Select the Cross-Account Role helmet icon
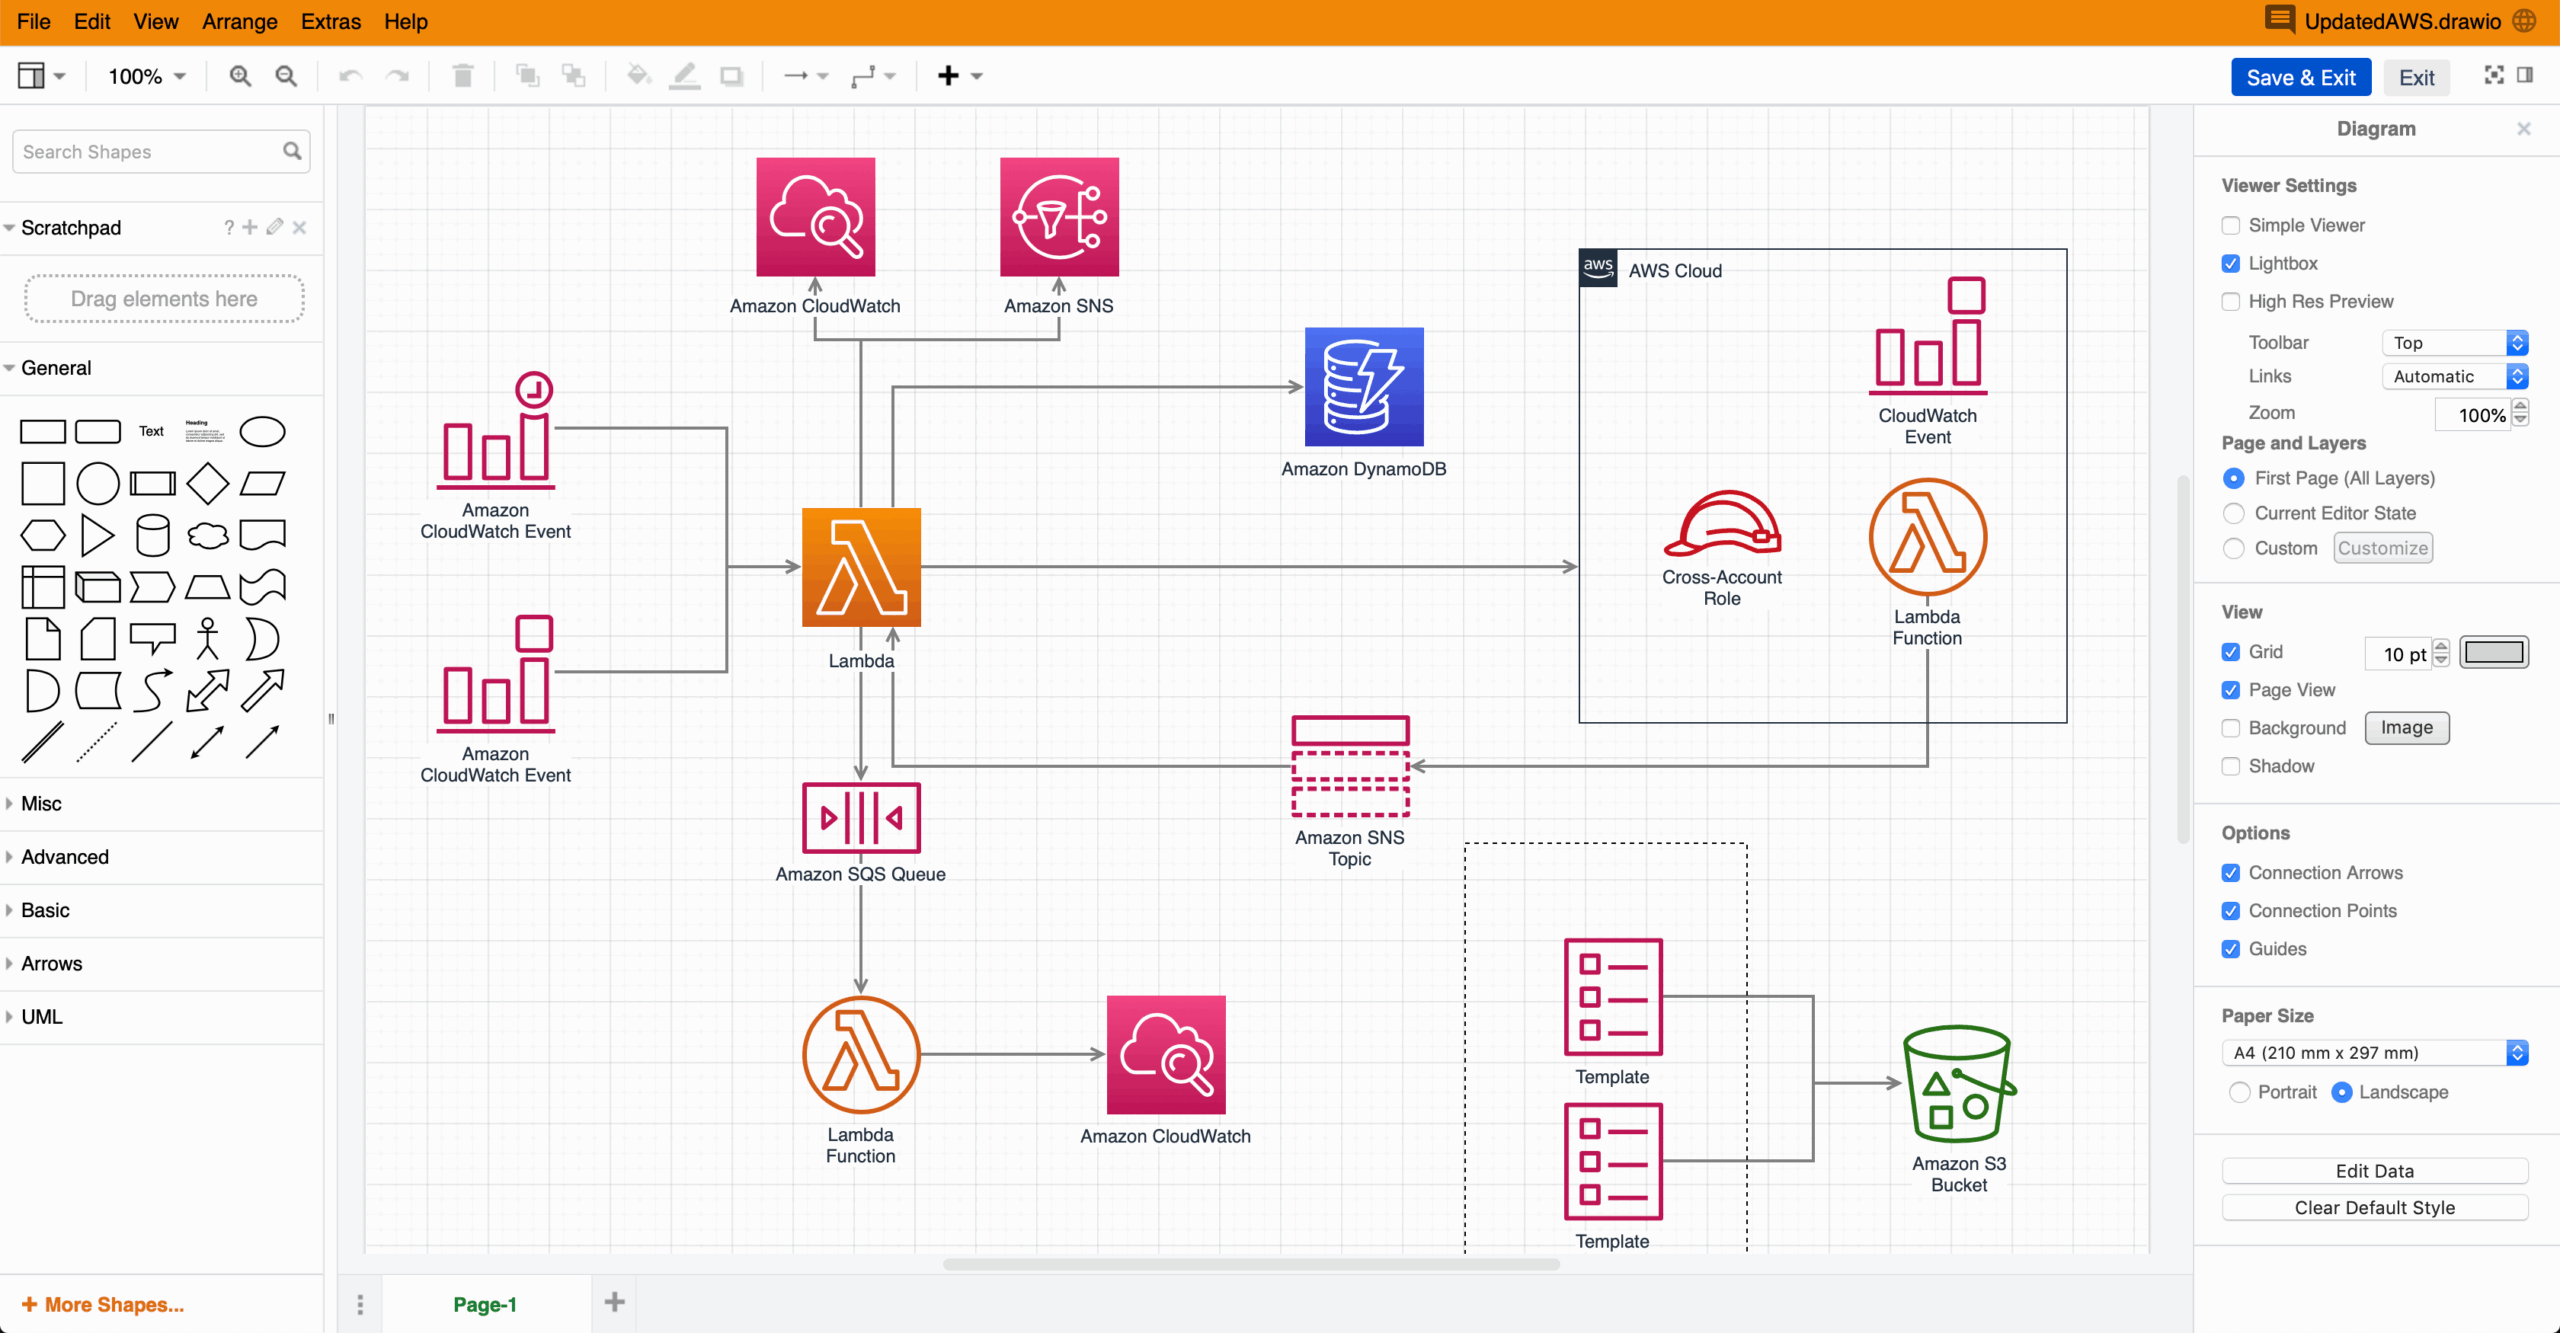2560x1333 pixels. tap(1722, 523)
